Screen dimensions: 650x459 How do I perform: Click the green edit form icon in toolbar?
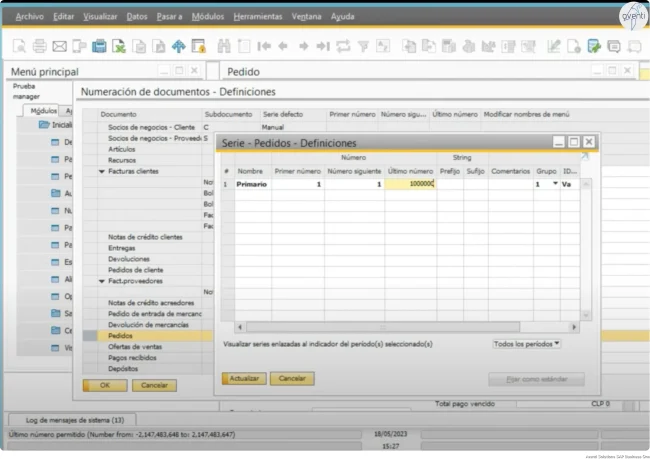(594, 46)
